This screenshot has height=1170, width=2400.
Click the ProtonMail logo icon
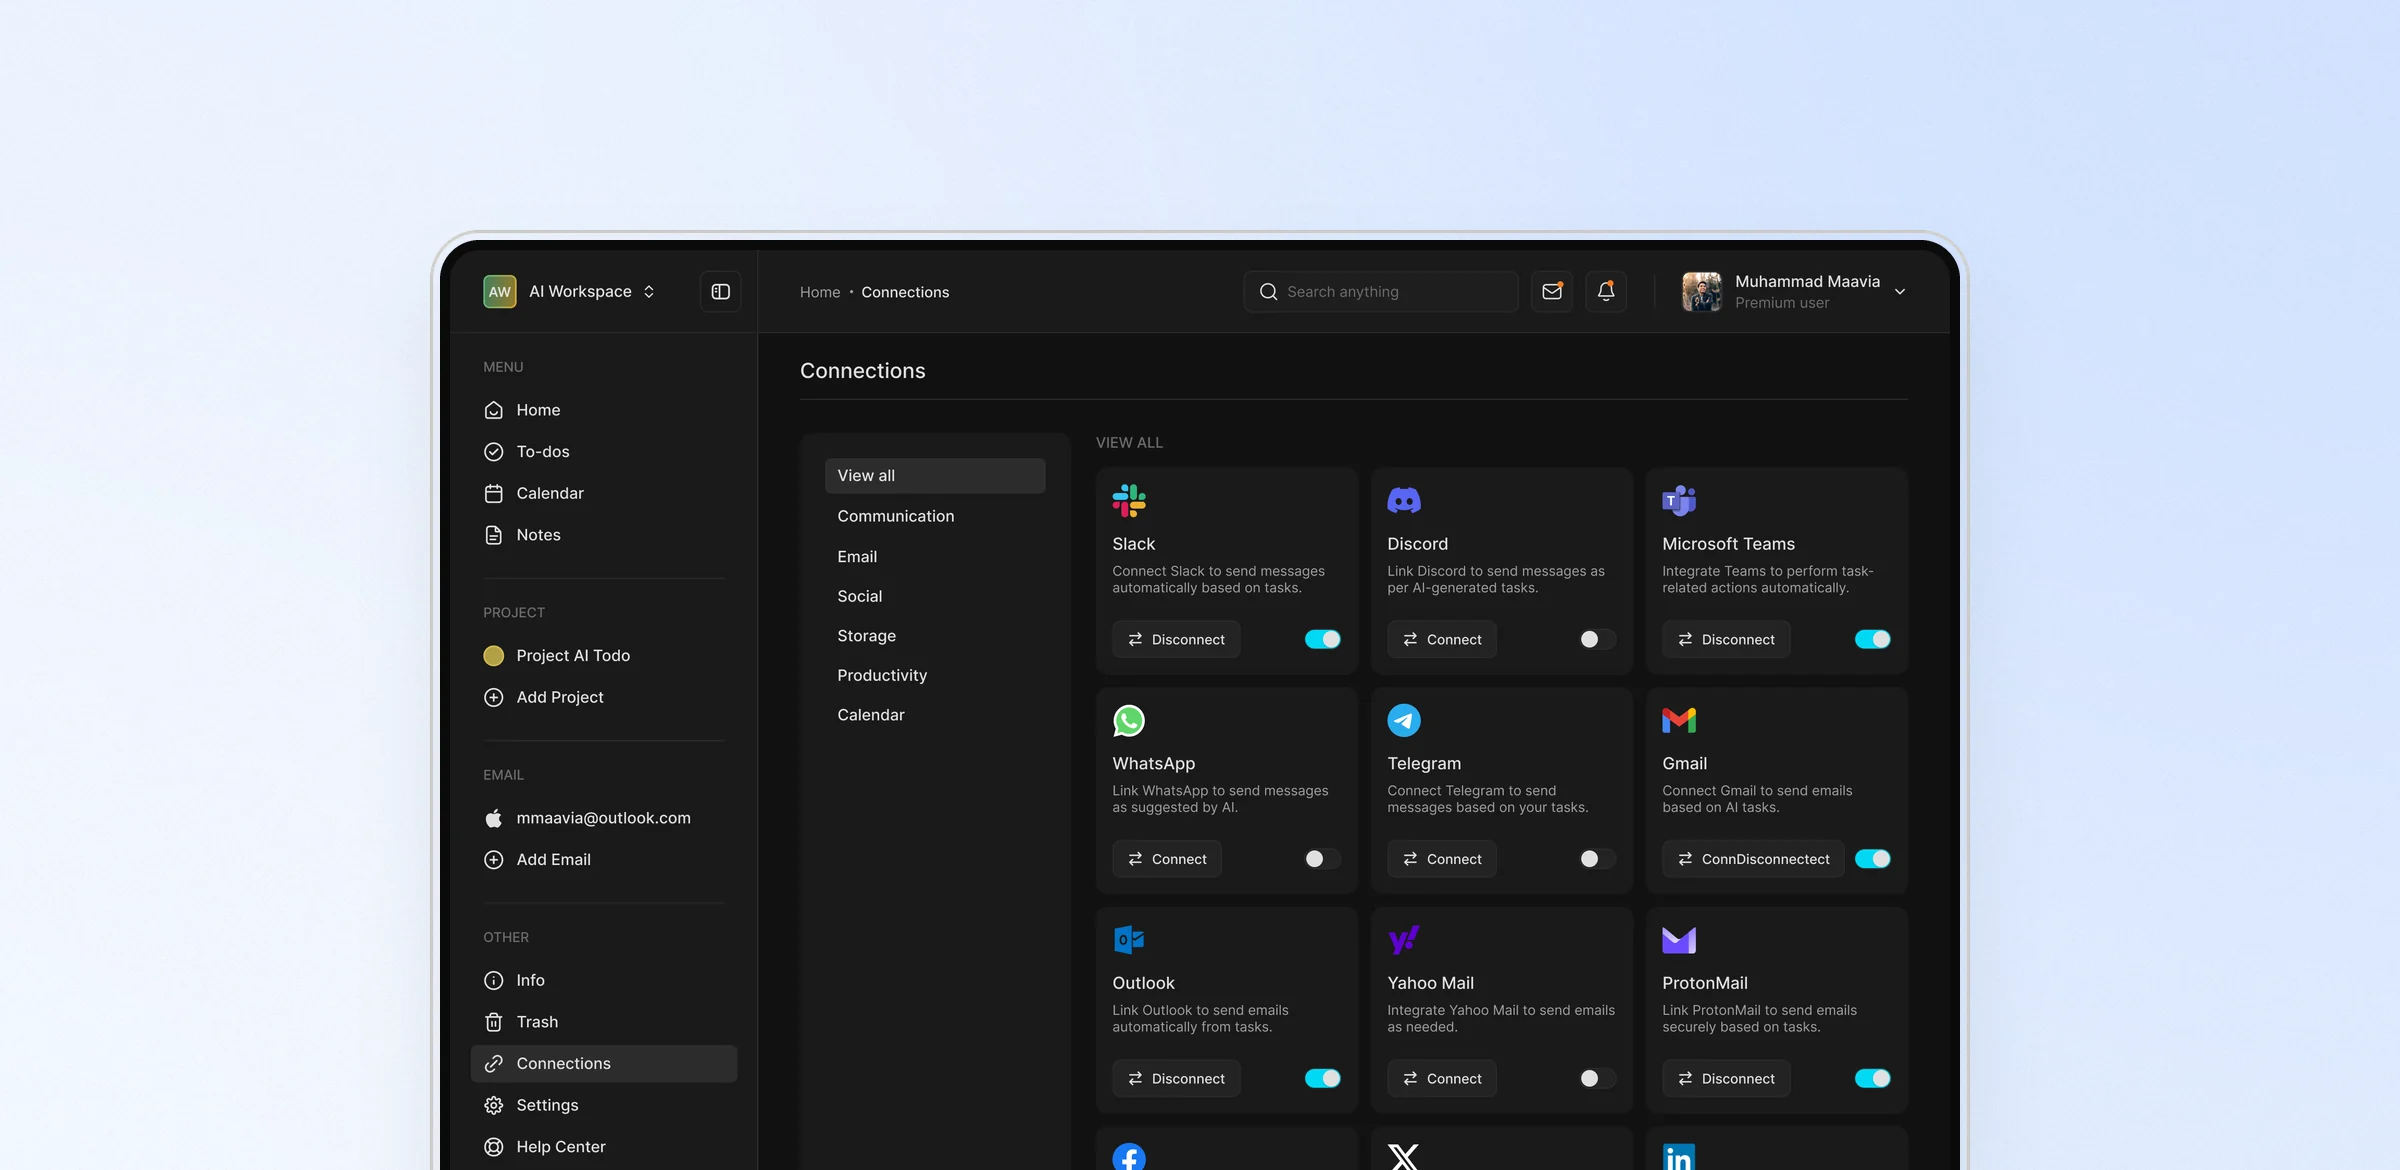pyautogui.click(x=1679, y=940)
